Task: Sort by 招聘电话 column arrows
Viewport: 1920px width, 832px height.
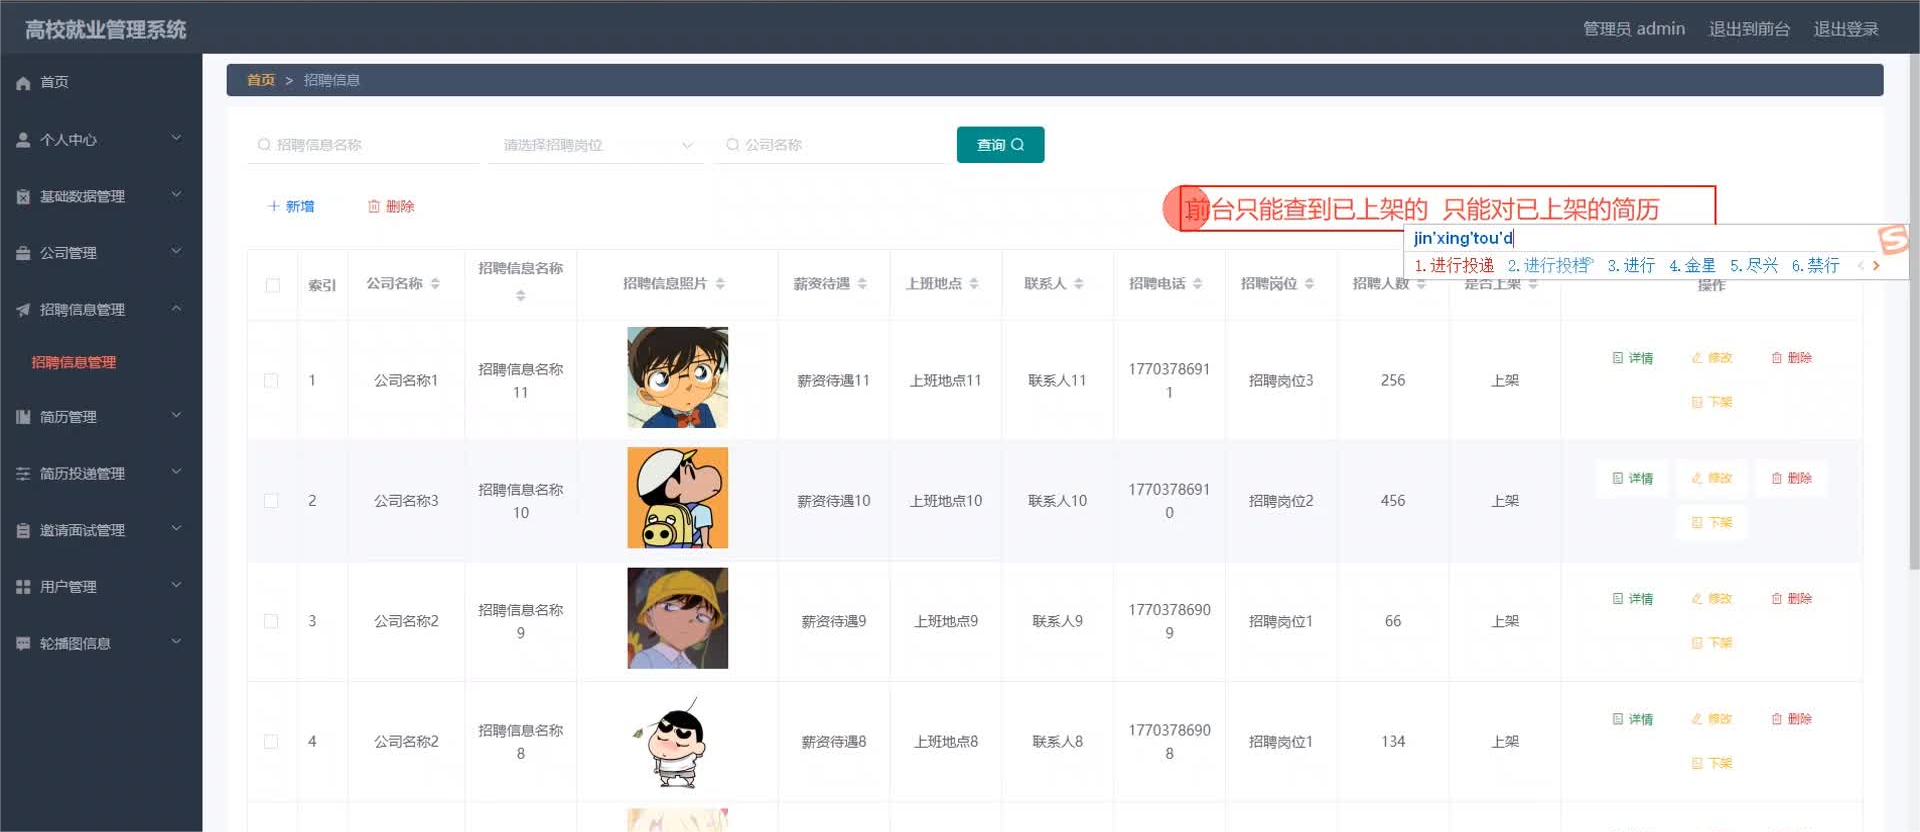Action: point(1197,284)
